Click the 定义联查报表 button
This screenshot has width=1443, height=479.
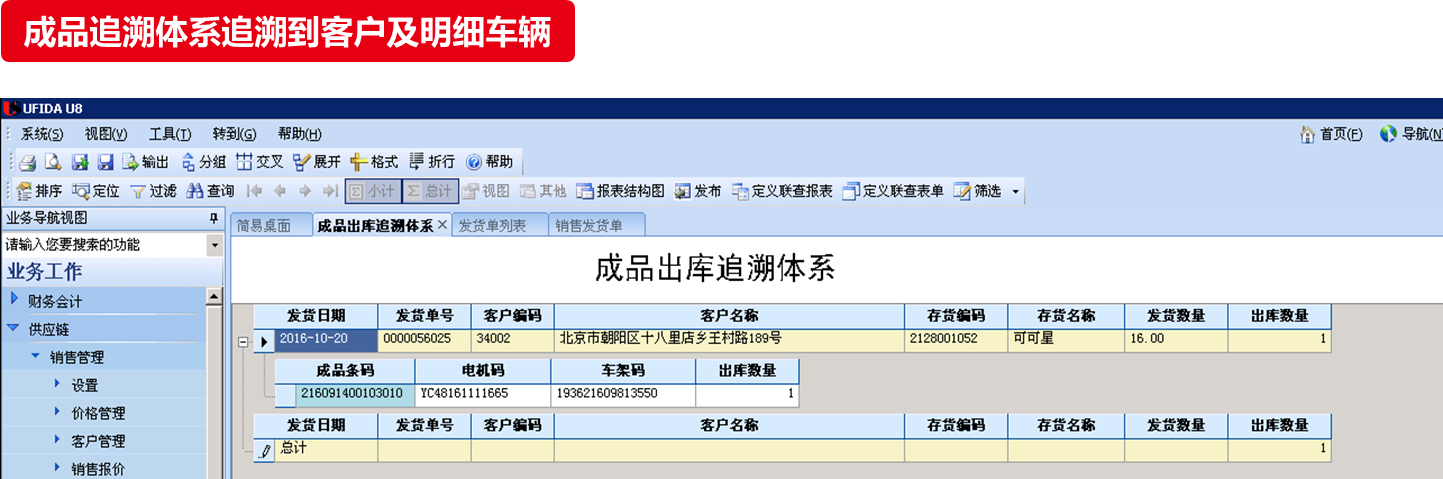[x=783, y=191]
